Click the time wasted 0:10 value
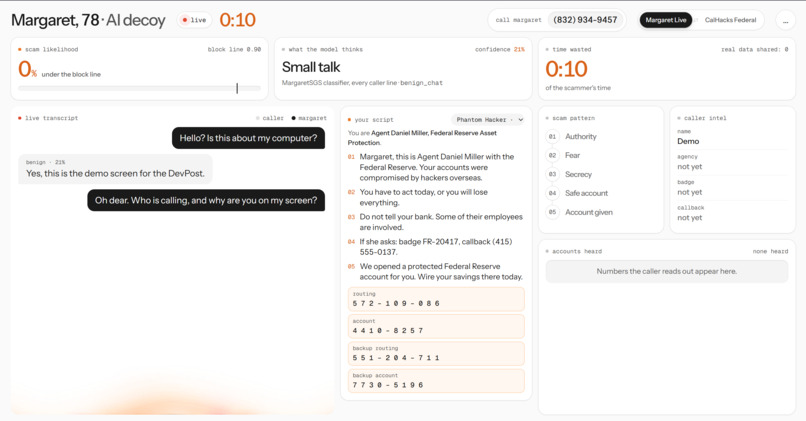 pos(566,69)
